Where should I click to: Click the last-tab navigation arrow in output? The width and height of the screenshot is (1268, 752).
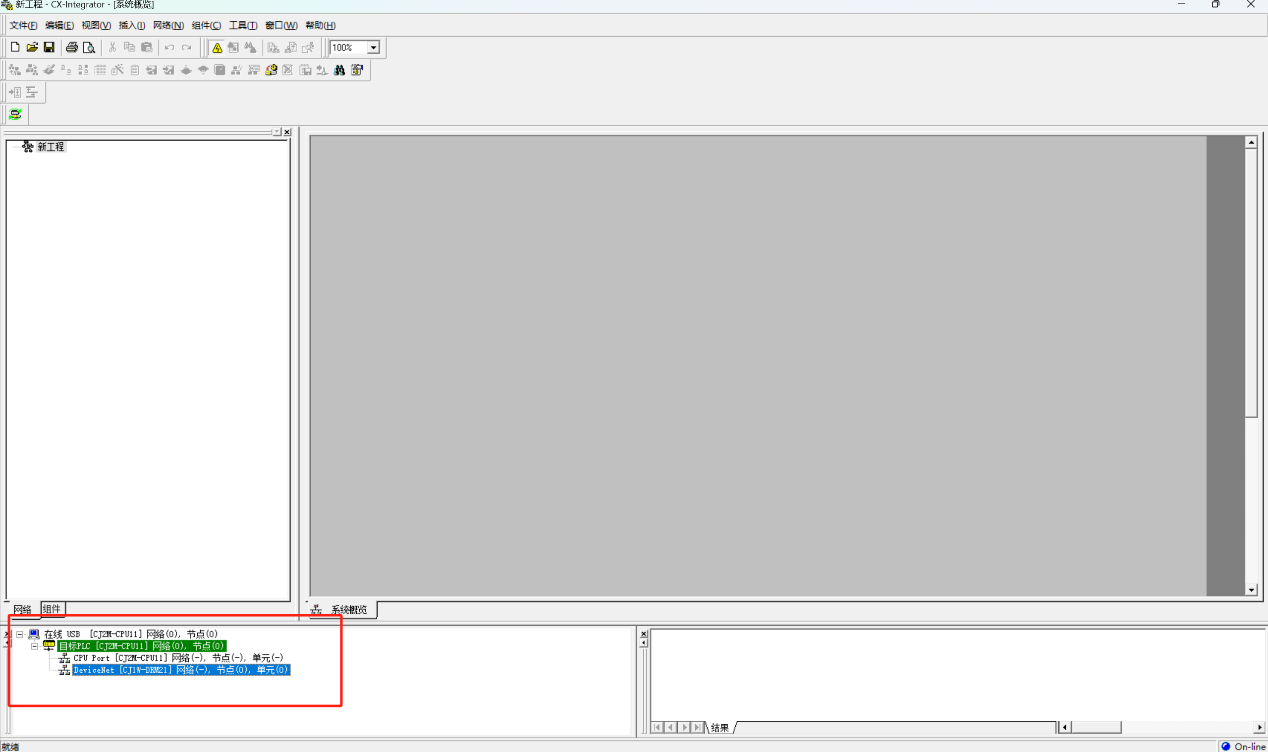[696, 727]
